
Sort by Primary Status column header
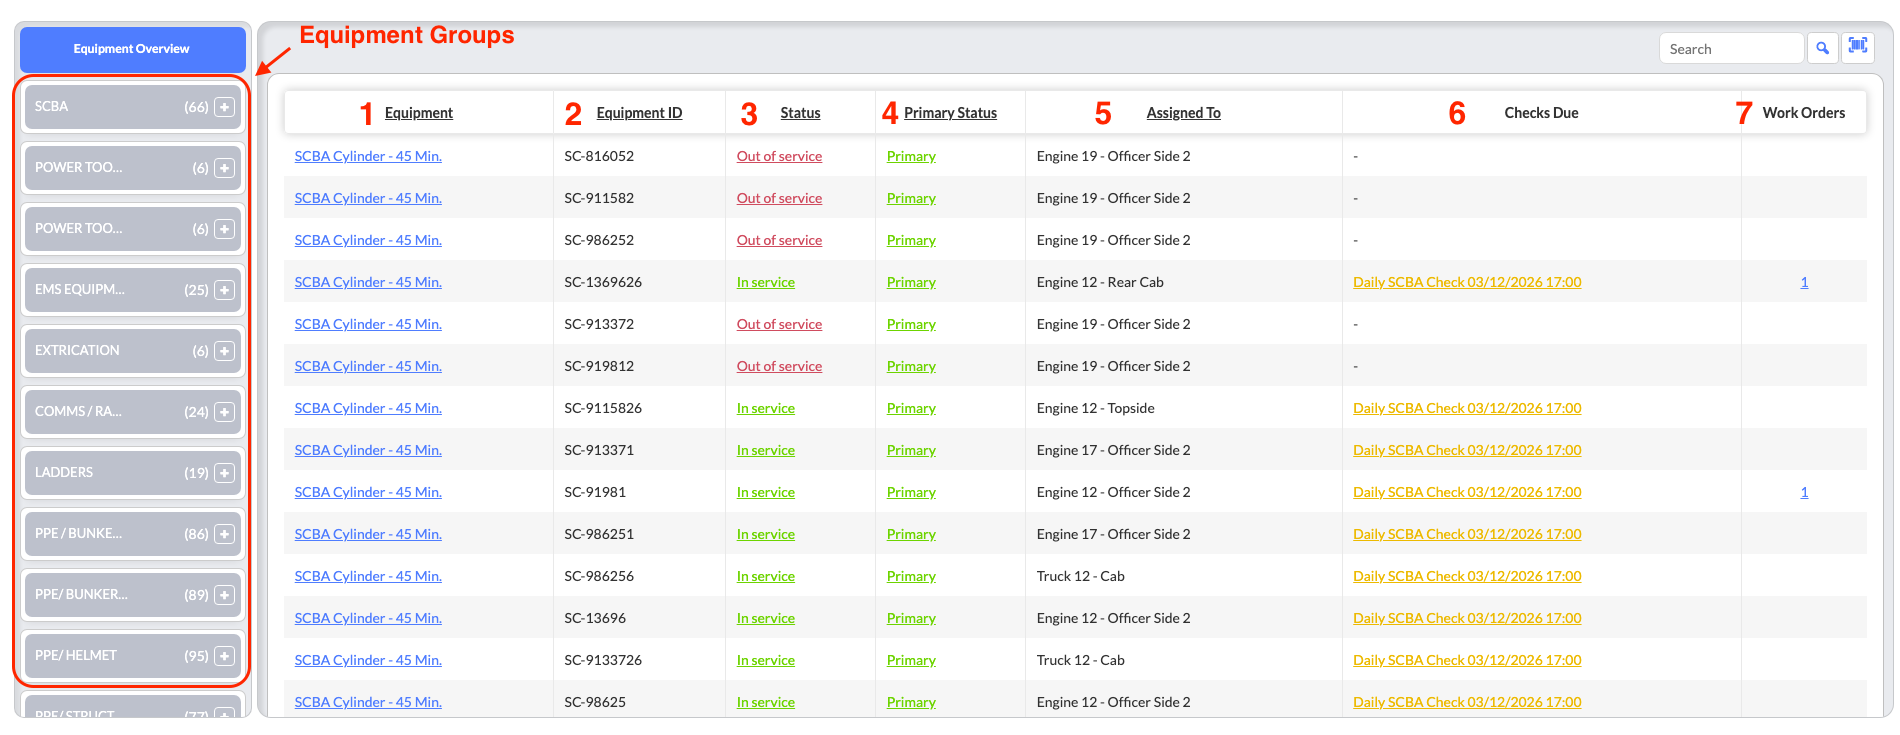pyautogui.click(x=950, y=113)
